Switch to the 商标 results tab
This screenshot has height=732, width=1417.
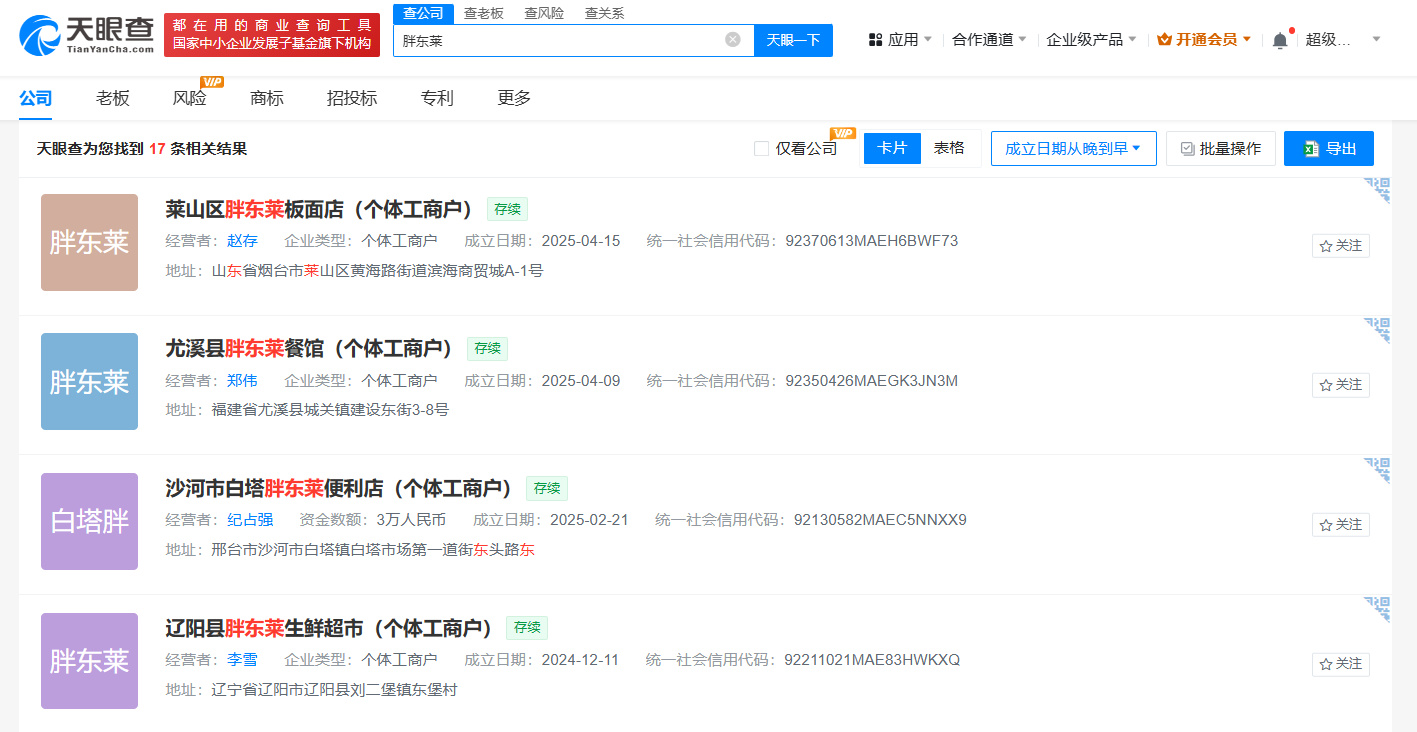(x=267, y=98)
